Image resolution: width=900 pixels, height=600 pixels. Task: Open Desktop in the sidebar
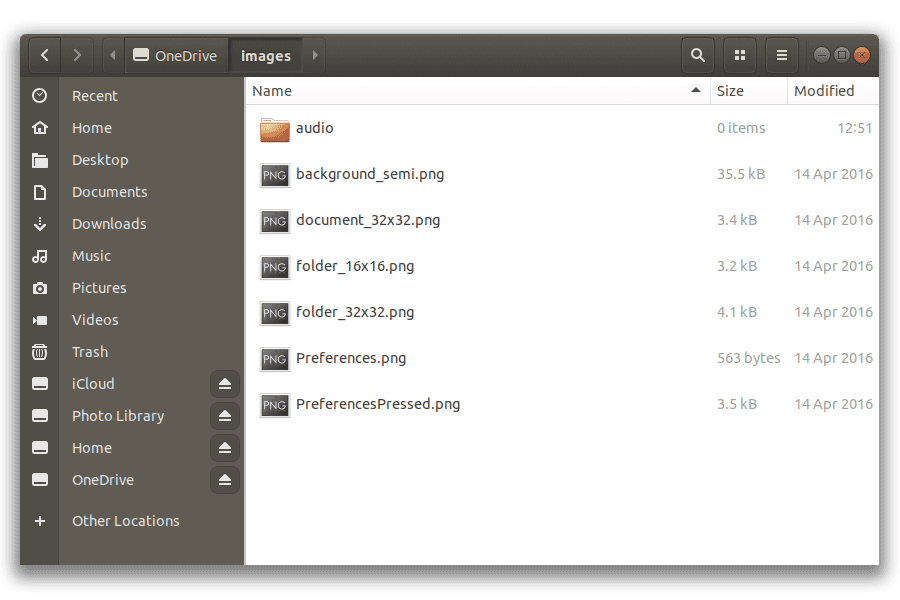(x=100, y=160)
